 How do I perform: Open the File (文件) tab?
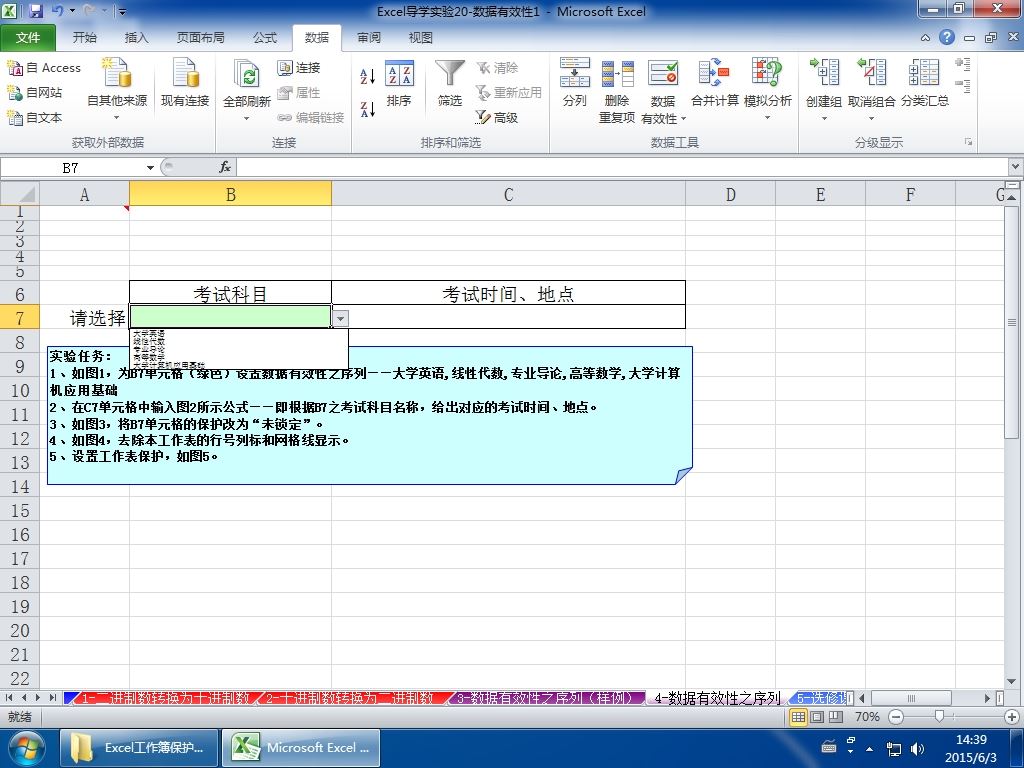pos(27,38)
